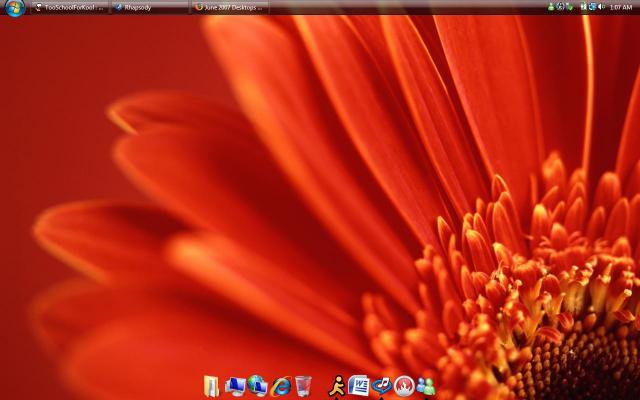Open the red flame dock icon

[x=404, y=386]
